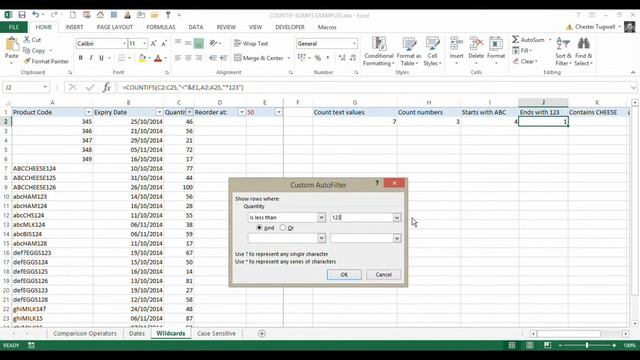Toggle Wrap Text
This screenshot has height=360, width=640.
click(251, 43)
